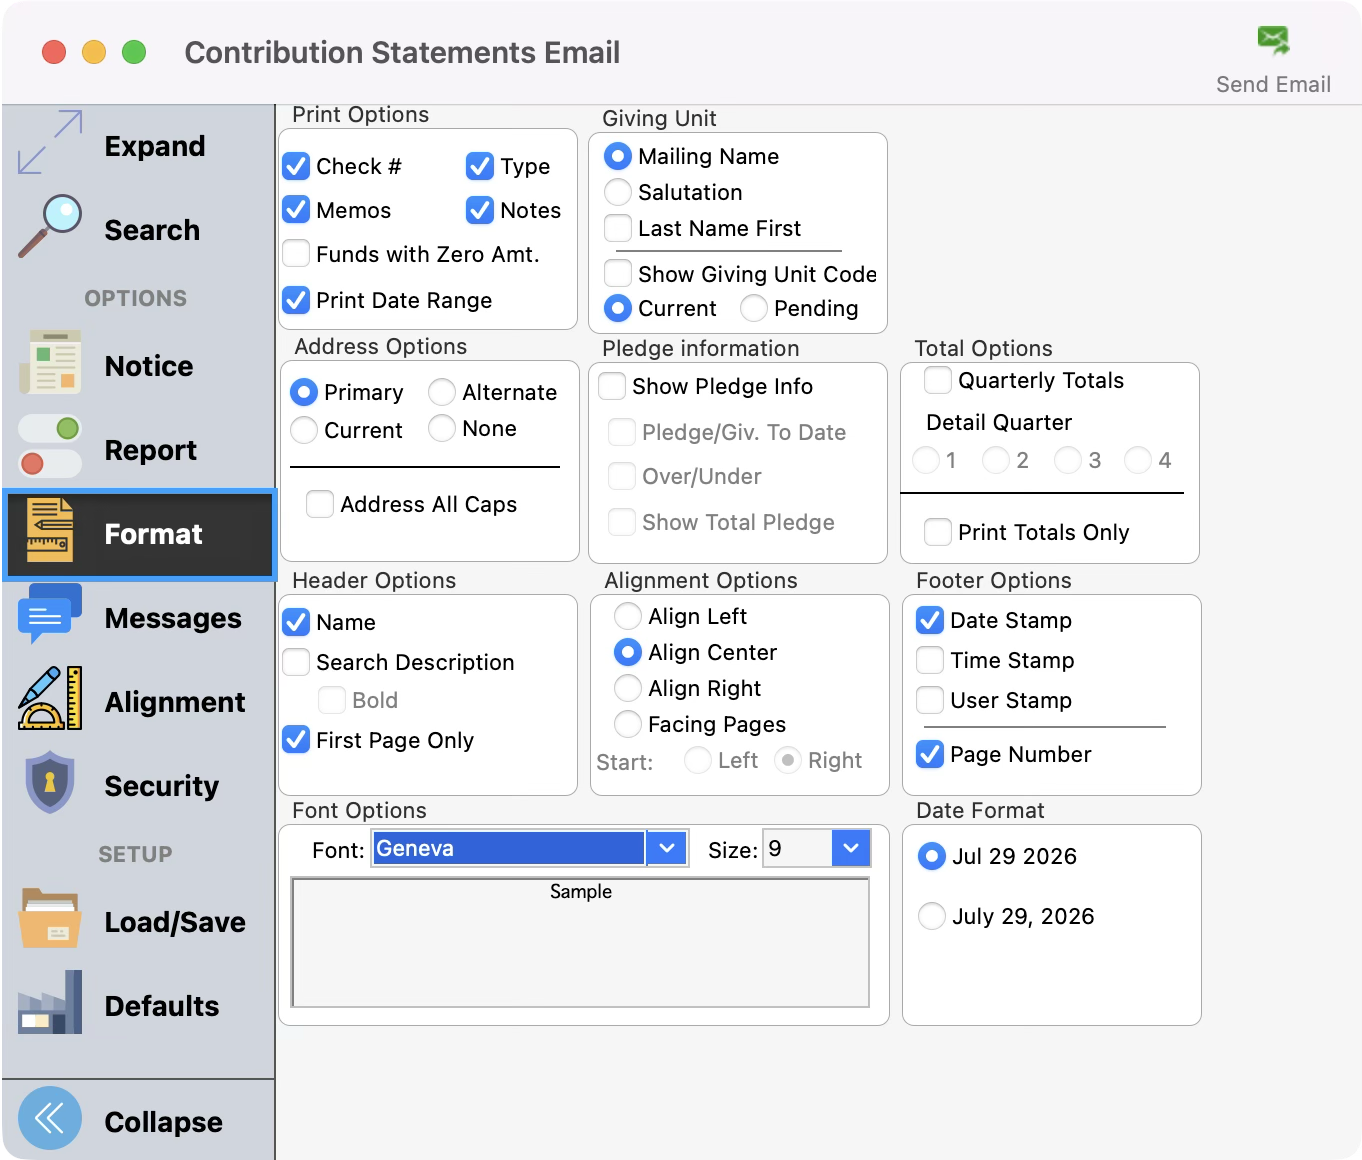Image resolution: width=1362 pixels, height=1160 pixels.
Task: Enable Search Description checkbox
Action: (296, 662)
